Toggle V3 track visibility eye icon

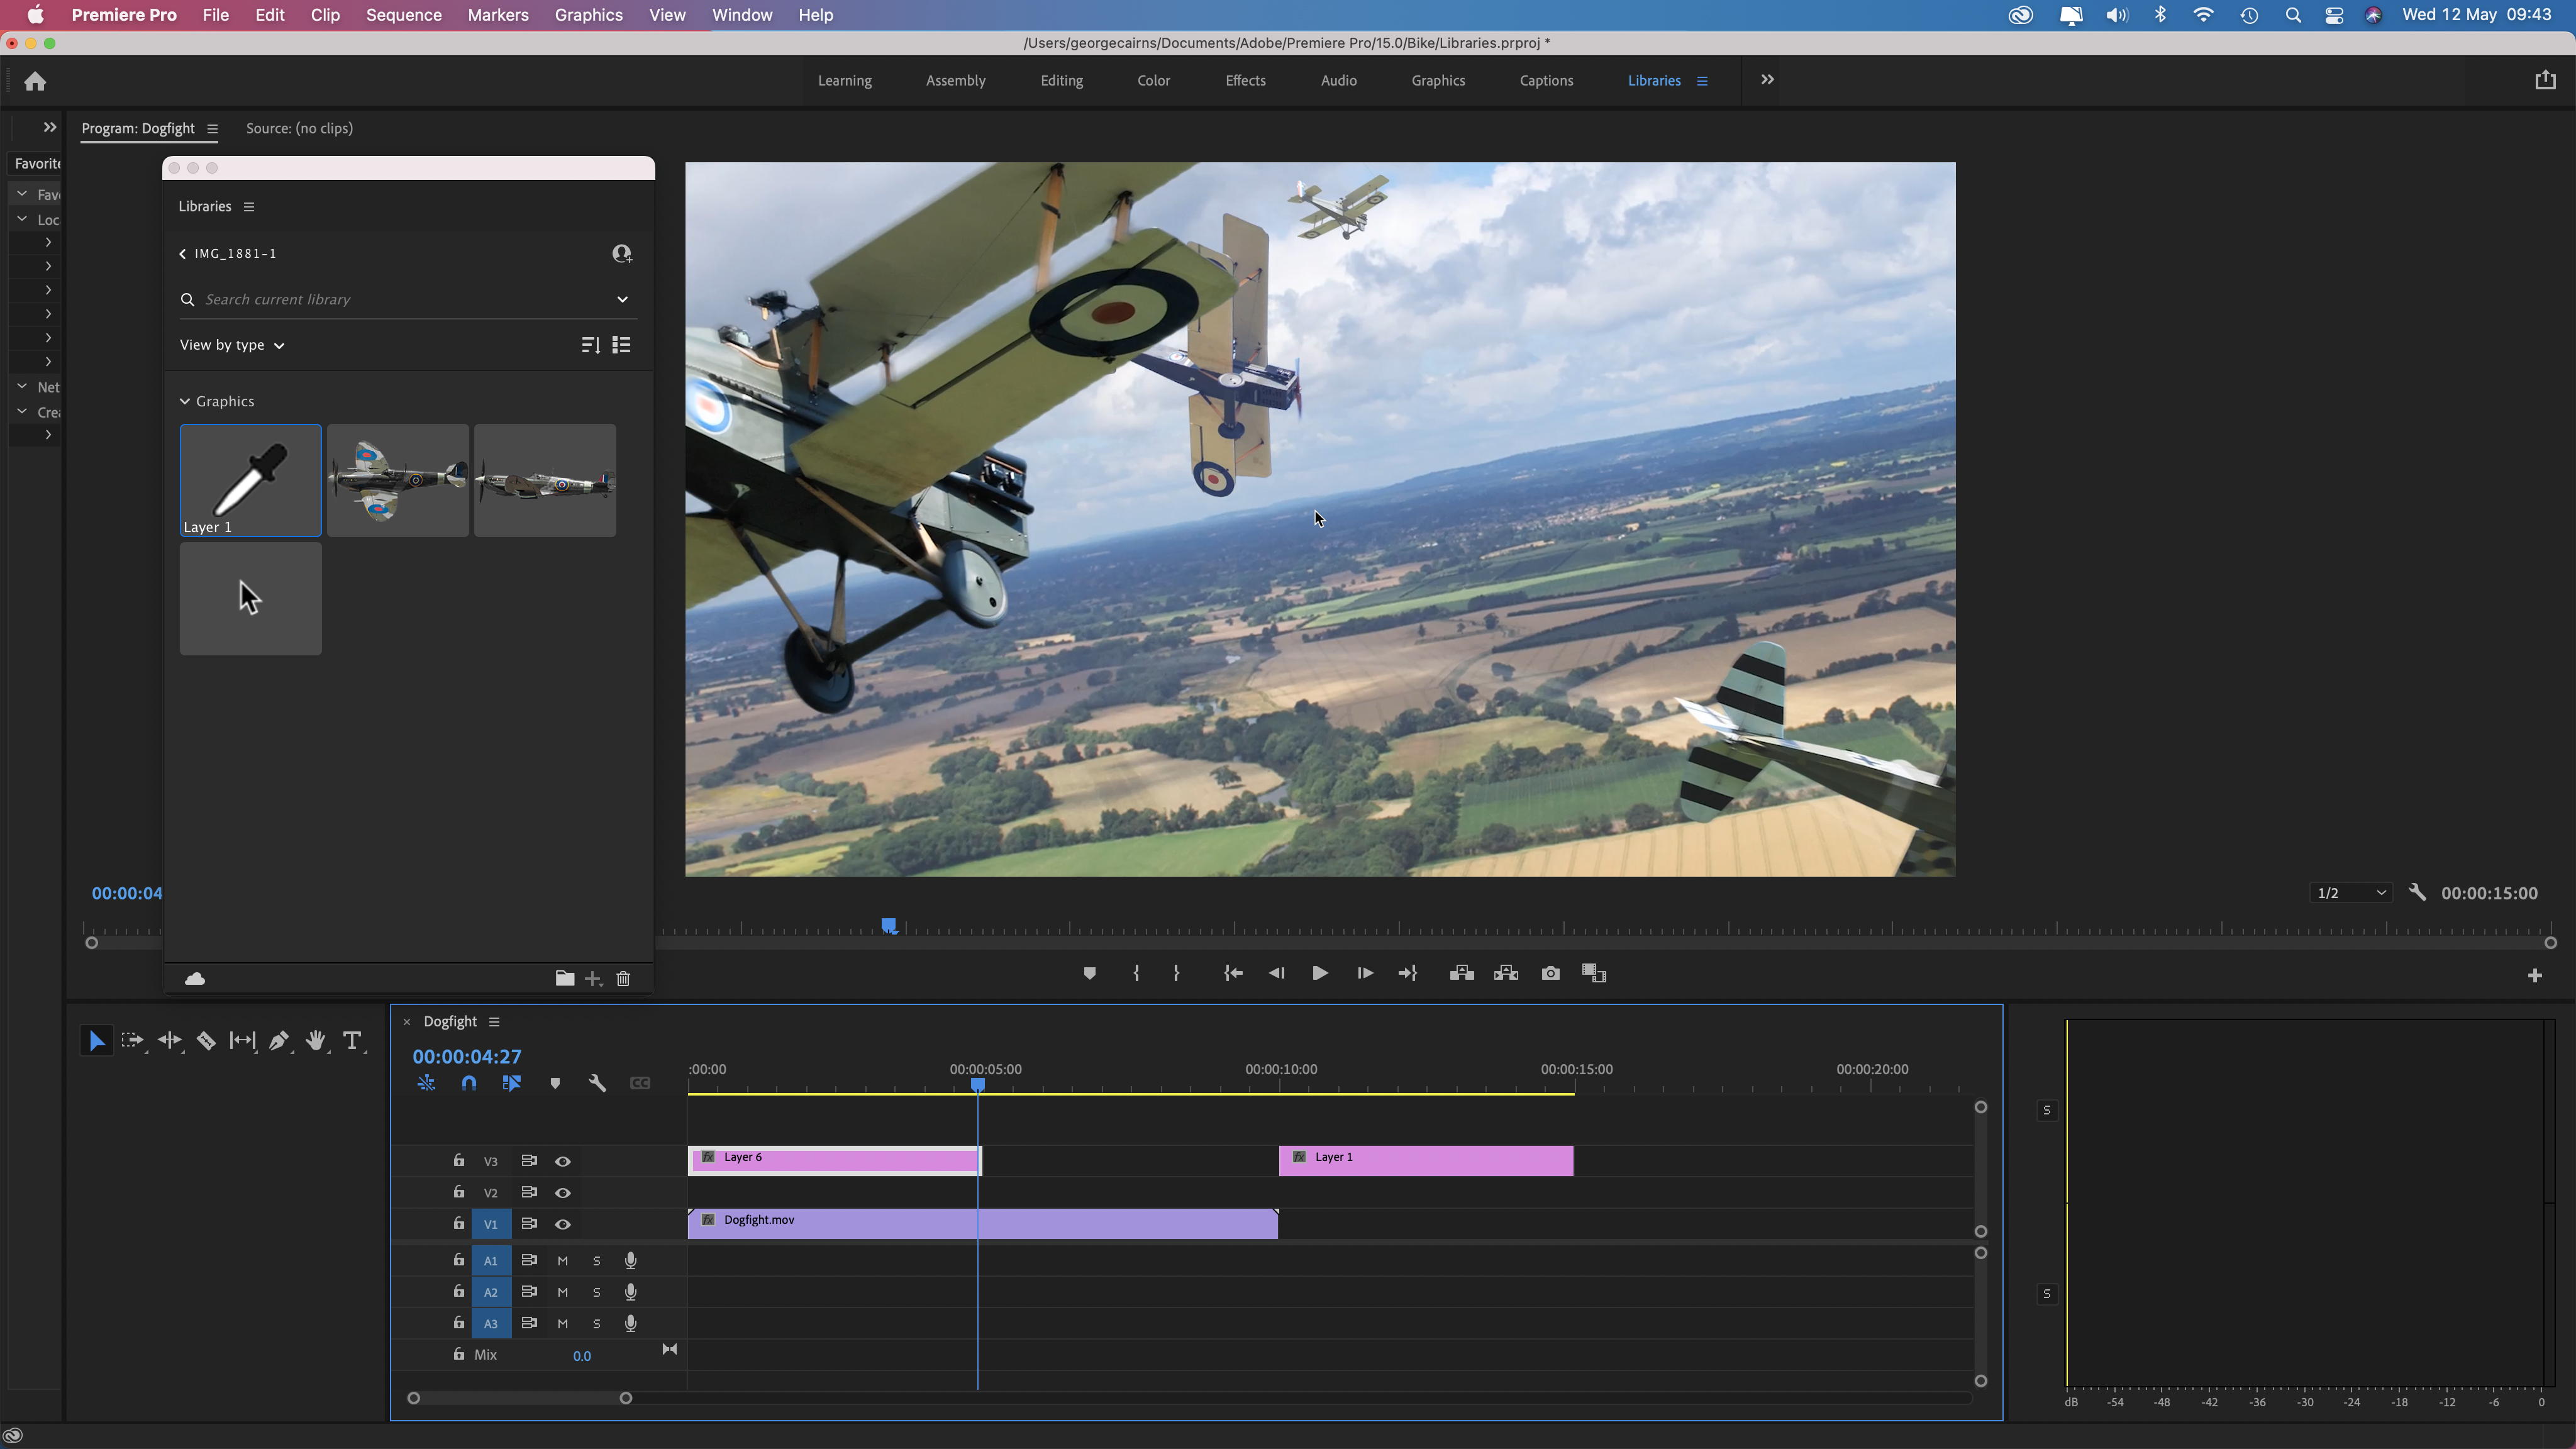click(x=563, y=1160)
